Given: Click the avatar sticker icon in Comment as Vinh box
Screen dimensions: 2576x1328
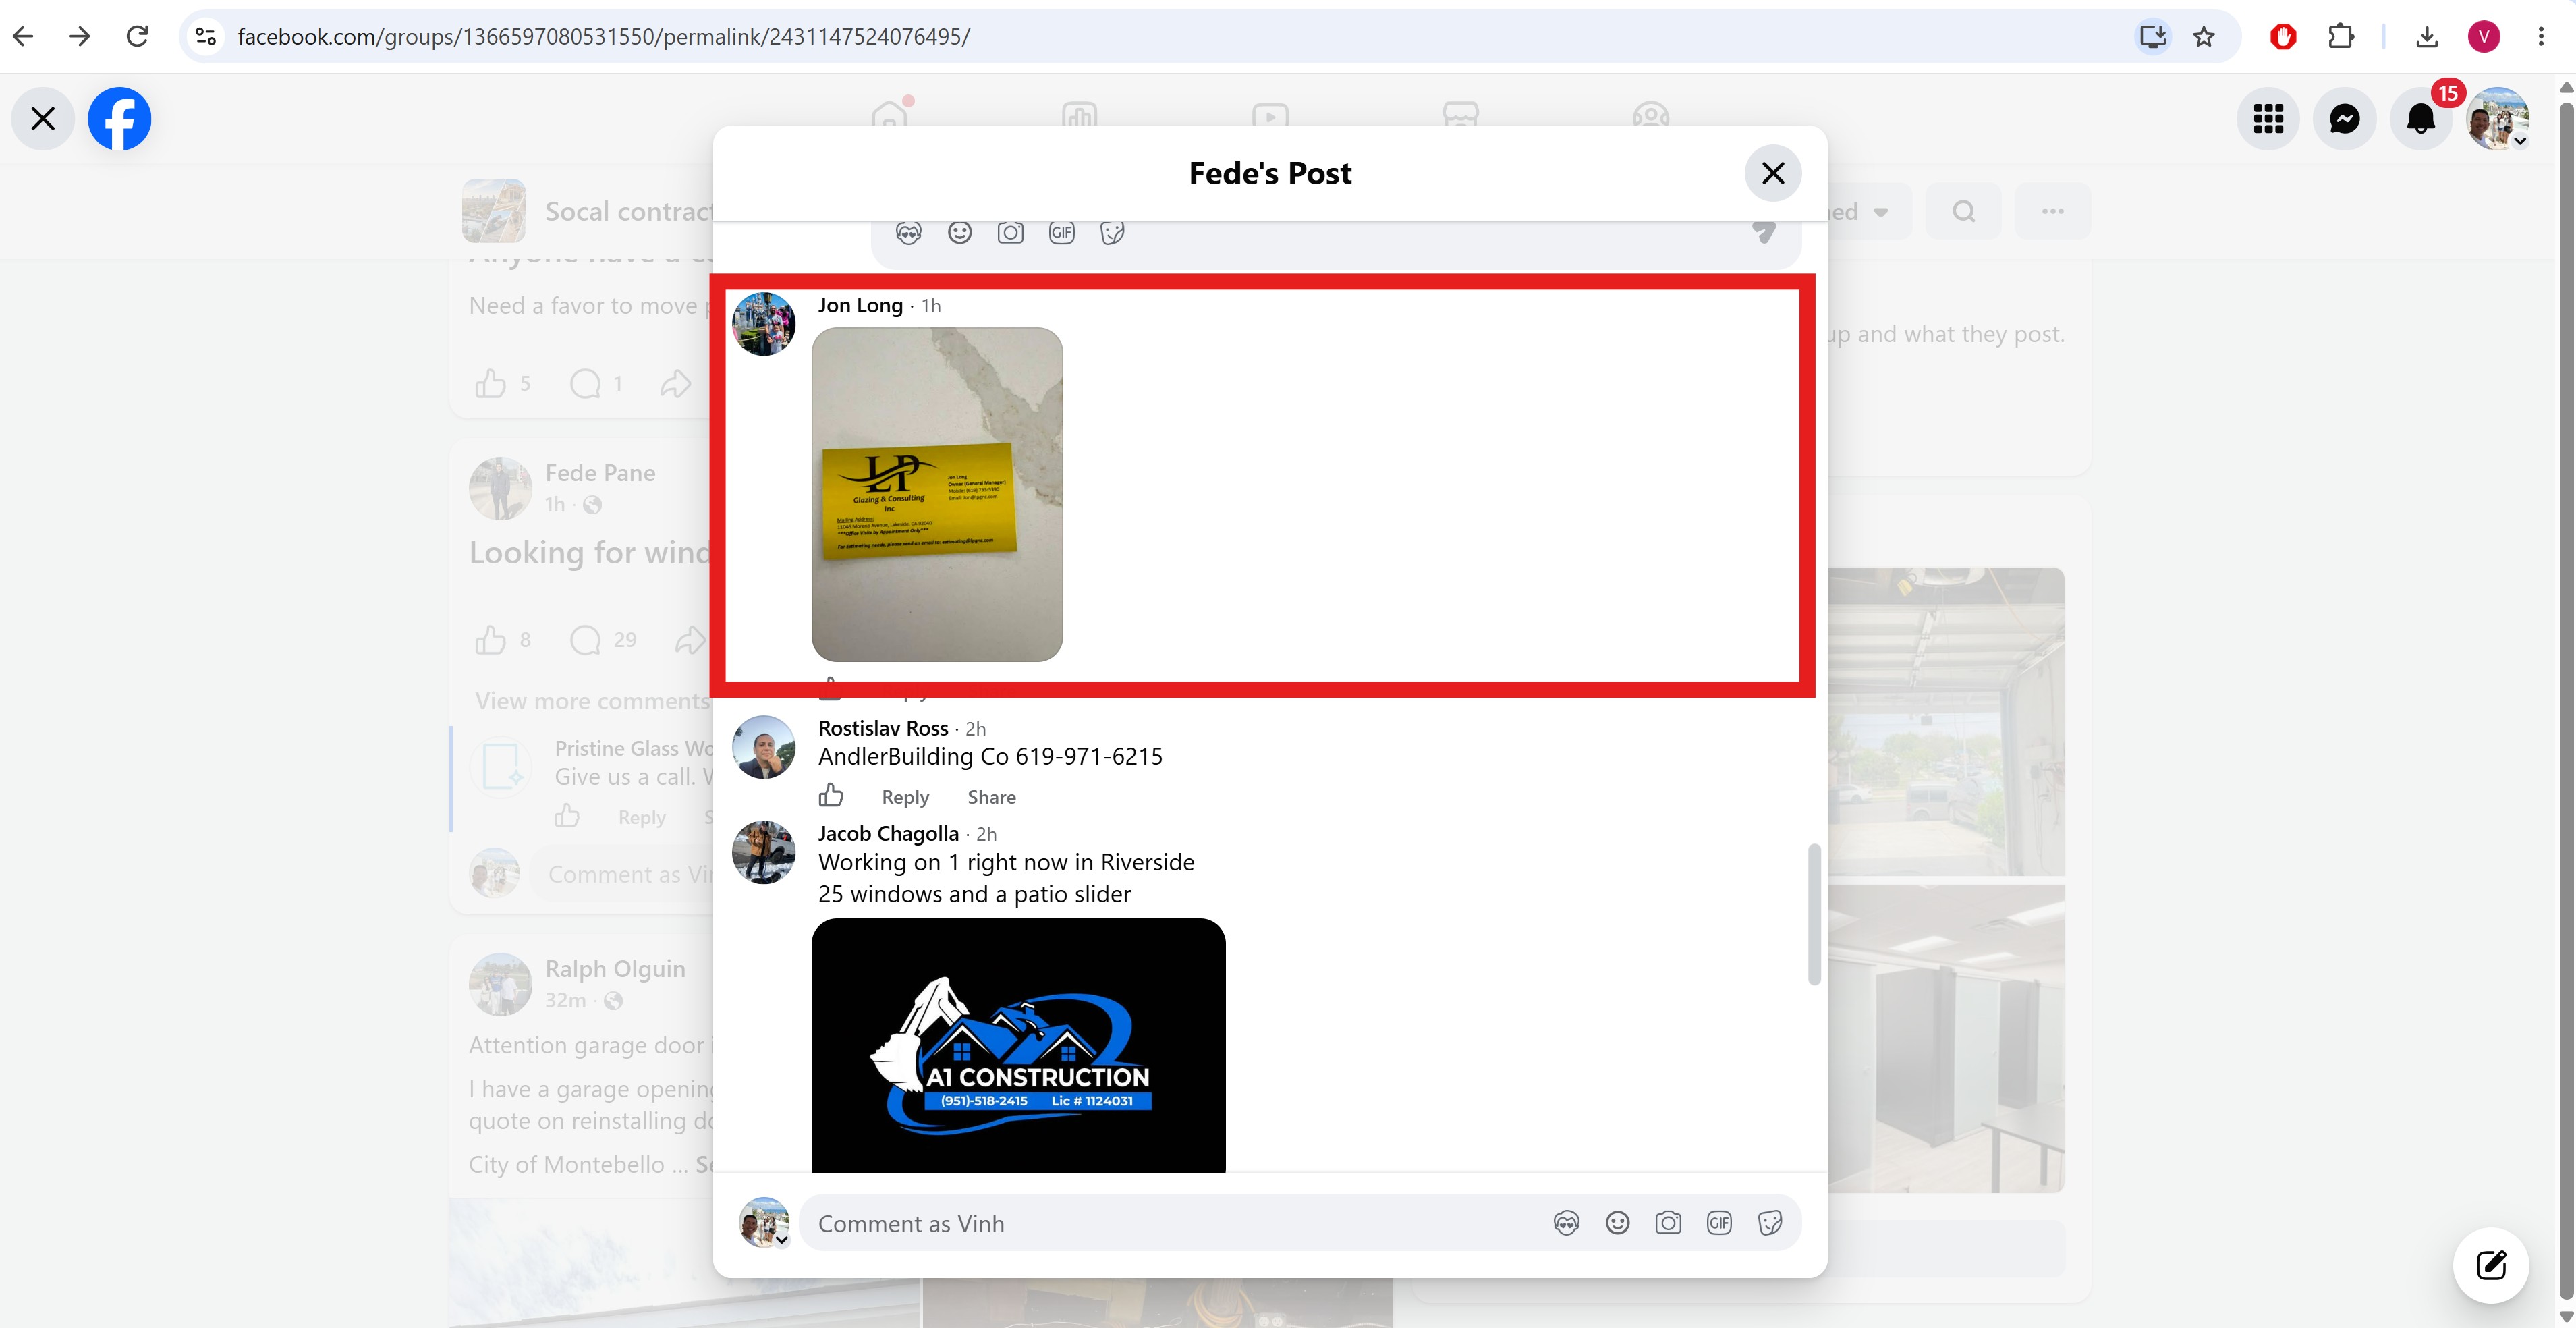Looking at the screenshot, I should [1566, 1223].
